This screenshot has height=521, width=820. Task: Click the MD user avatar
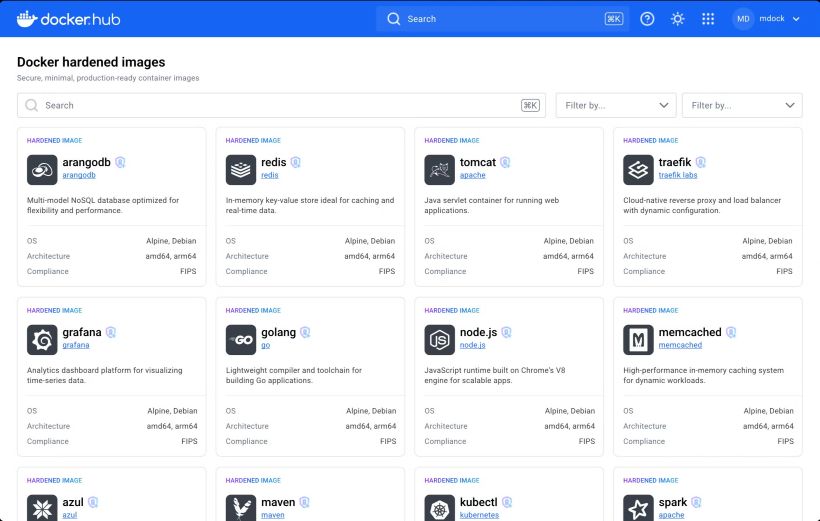[743, 19]
